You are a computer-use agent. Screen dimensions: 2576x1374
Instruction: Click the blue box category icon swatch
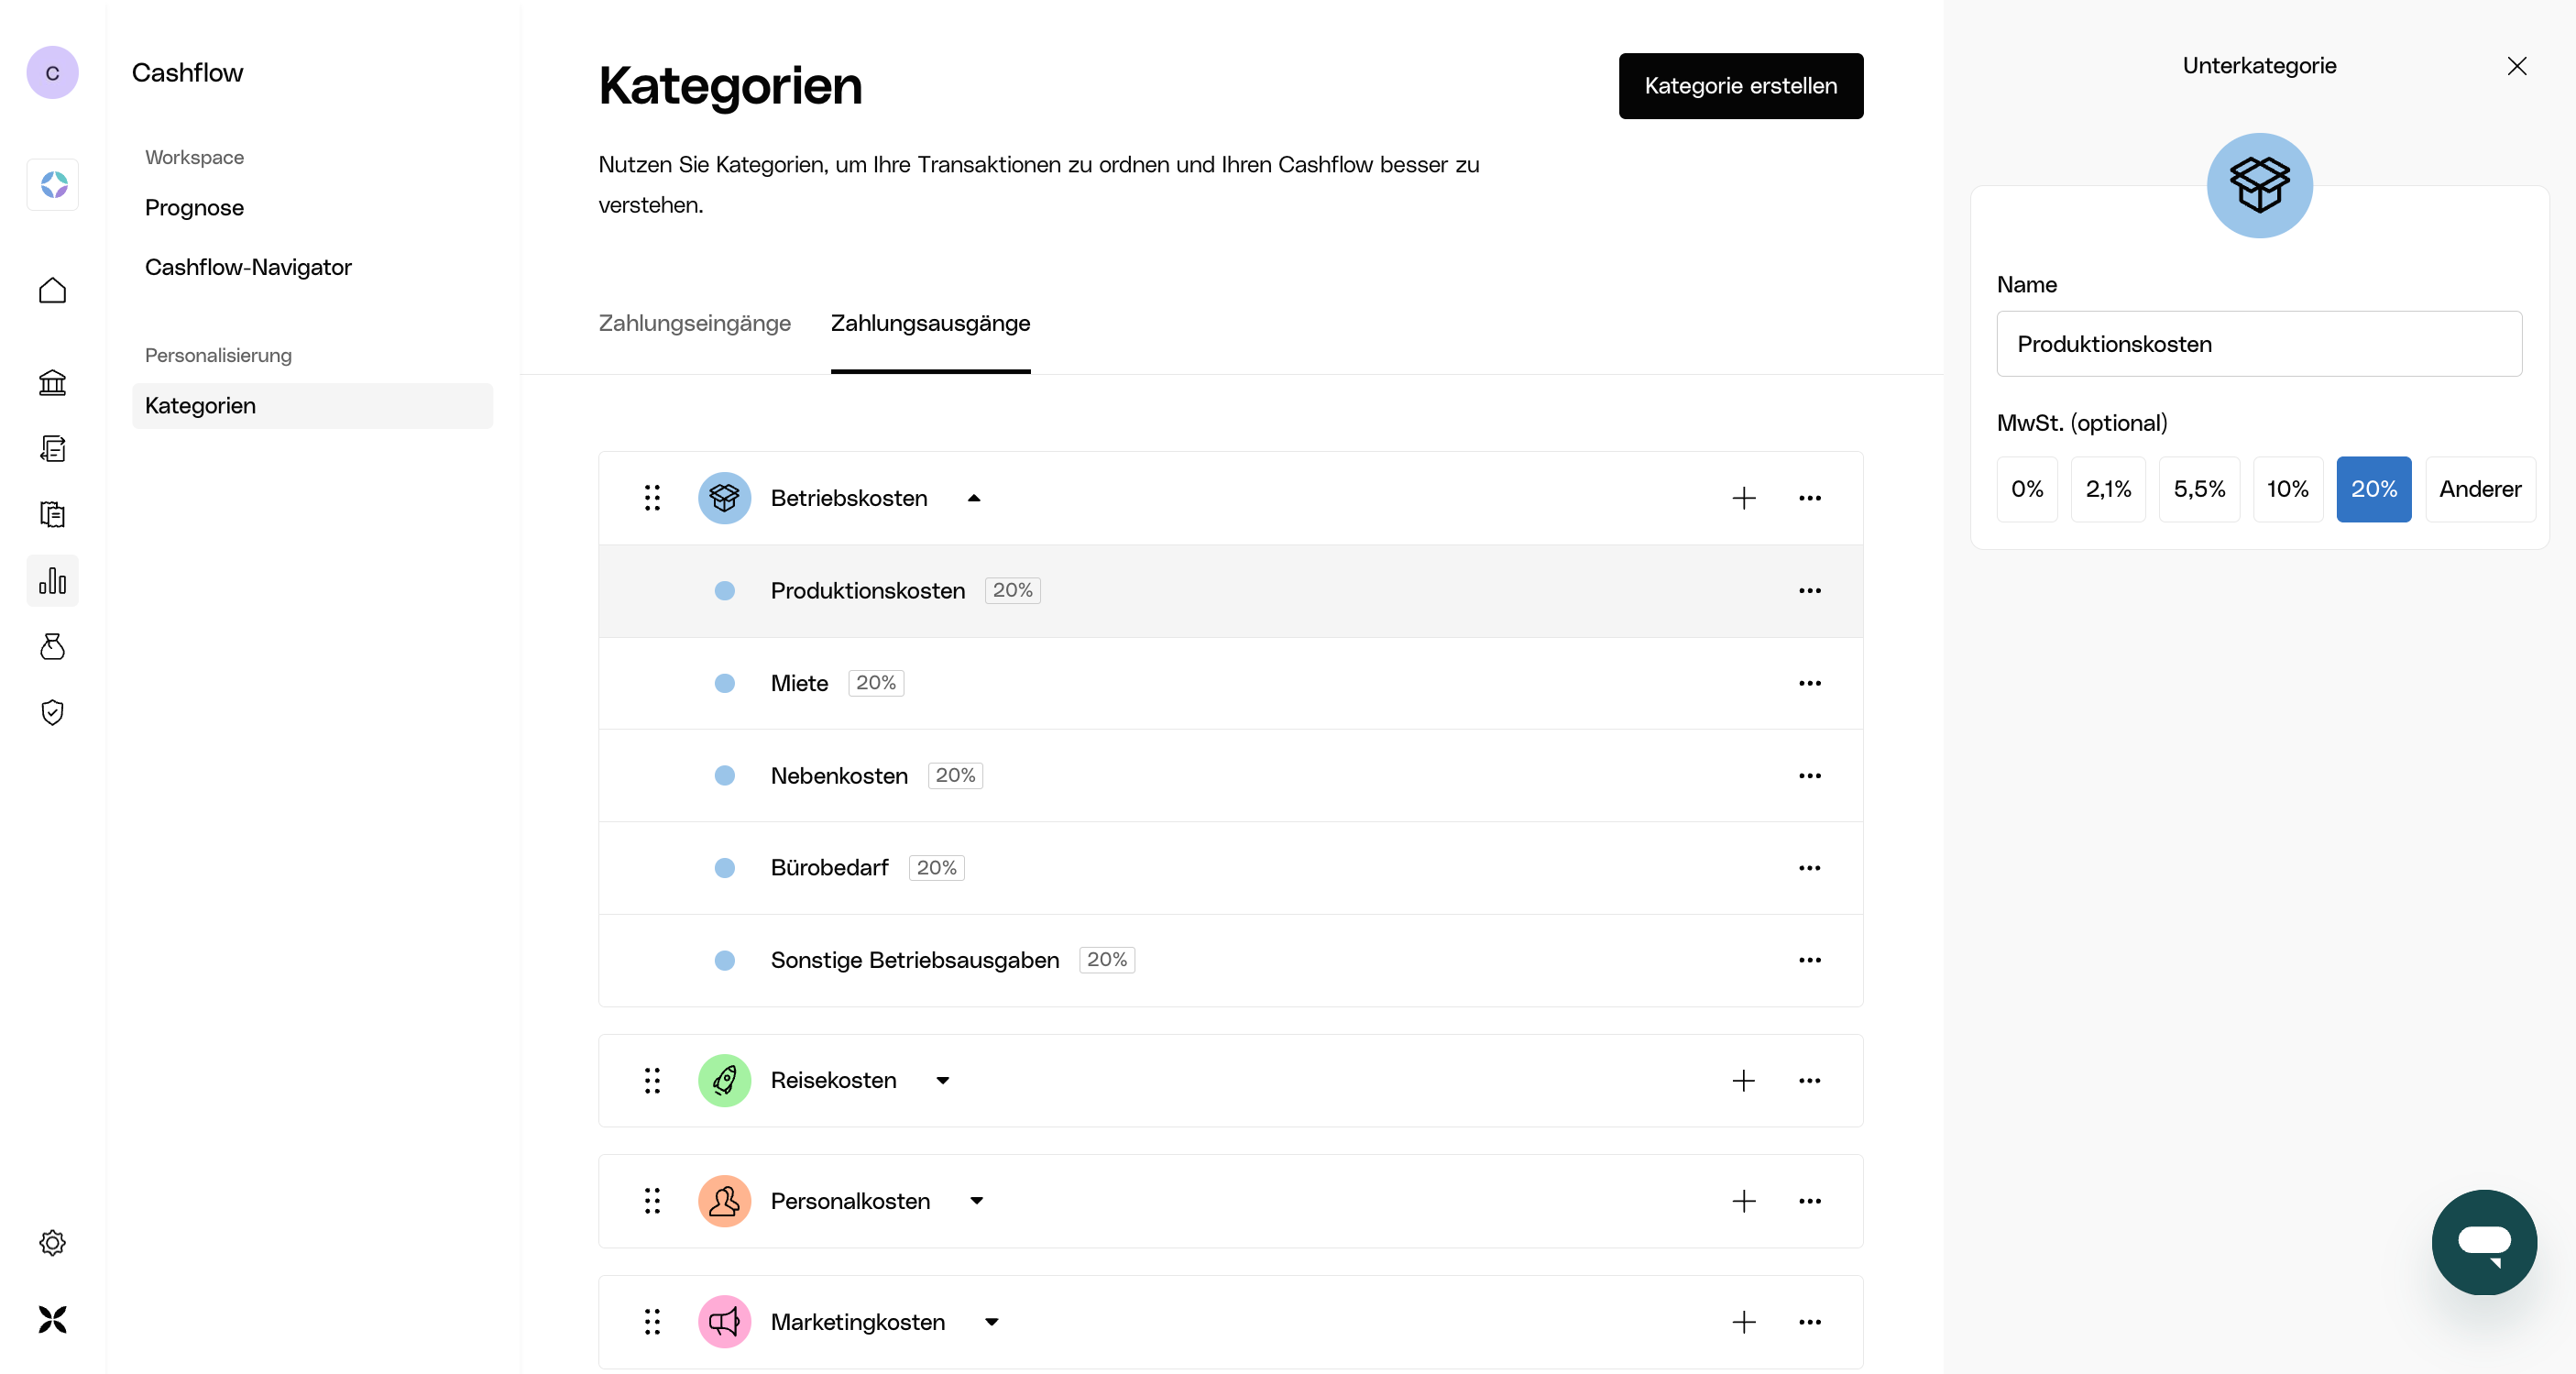(x=2258, y=185)
